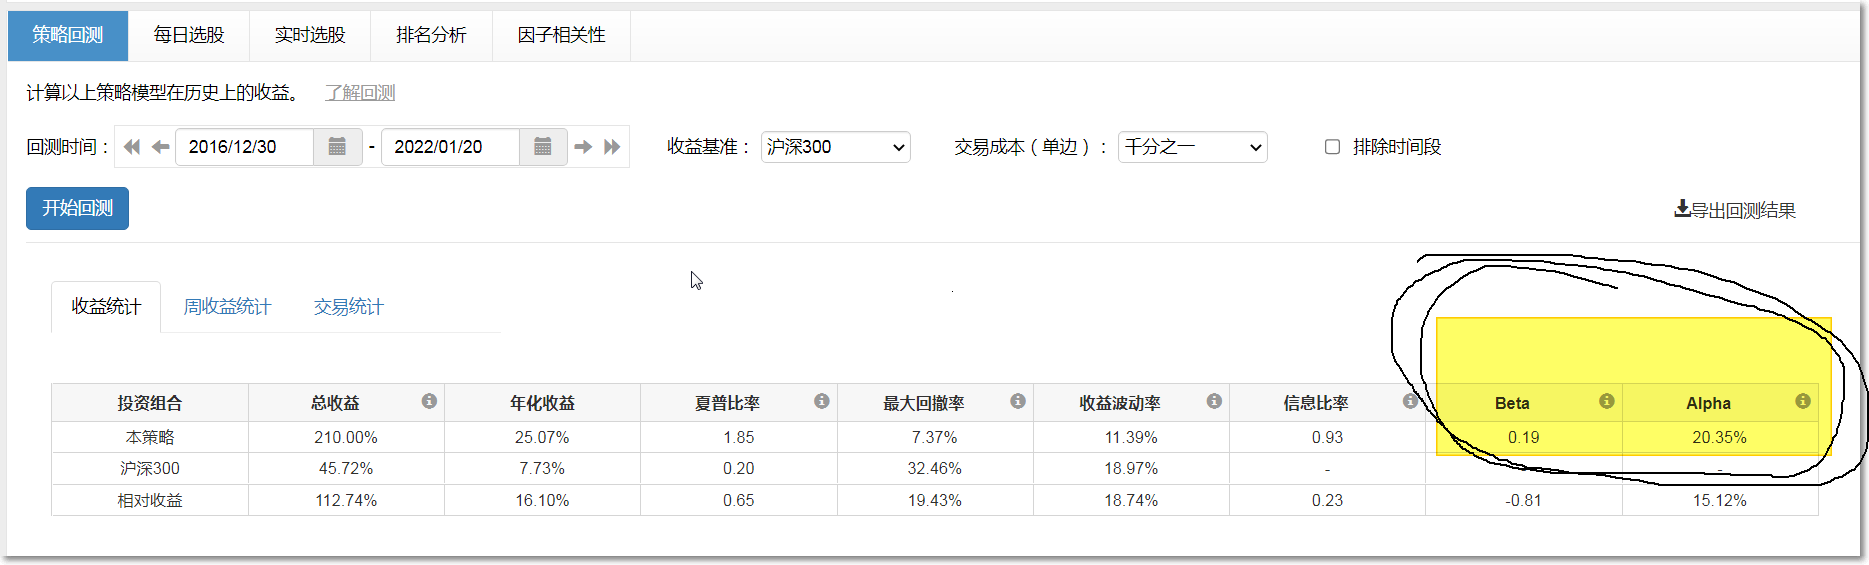Open the 因子相关性 tab
Screen dimensions: 1869x565
561,35
